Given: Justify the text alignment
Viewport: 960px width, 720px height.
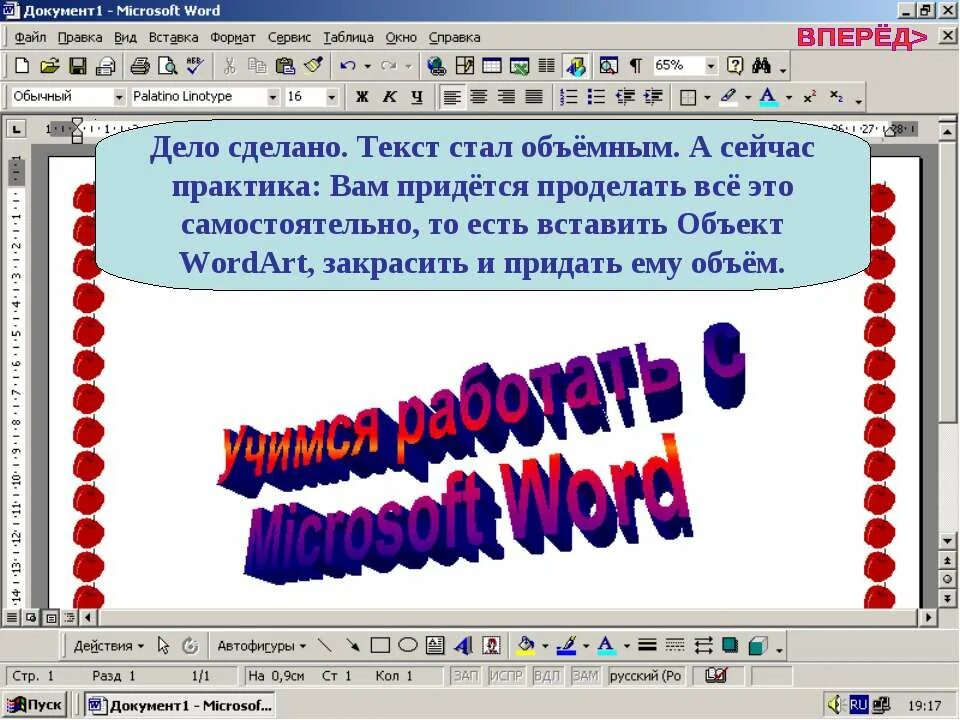Looking at the screenshot, I should tap(534, 97).
